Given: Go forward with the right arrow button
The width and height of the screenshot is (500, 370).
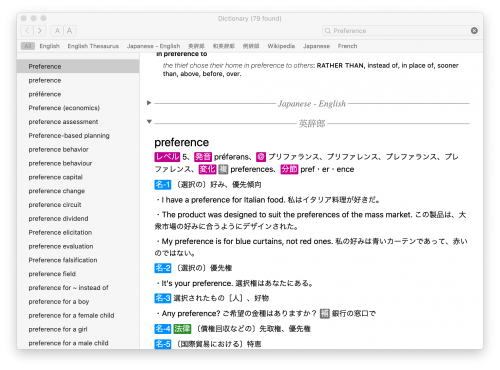Looking at the screenshot, I should pos(40,31).
